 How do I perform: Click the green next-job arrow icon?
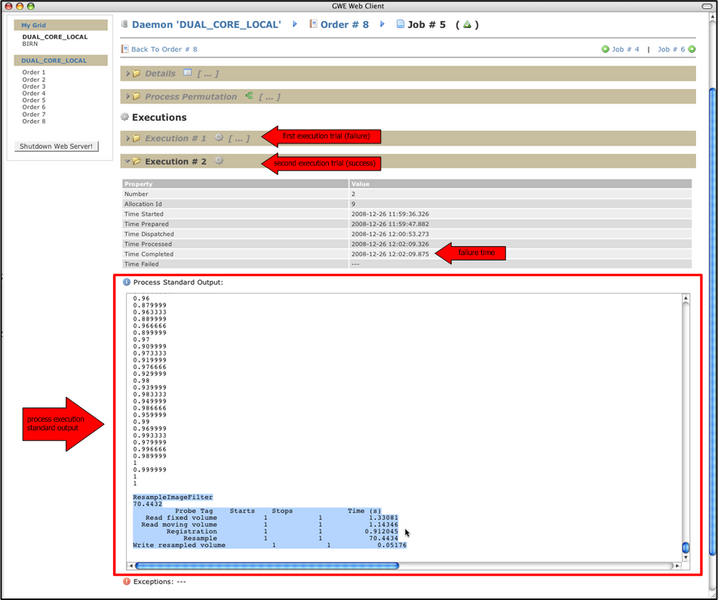(x=692, y=49)
